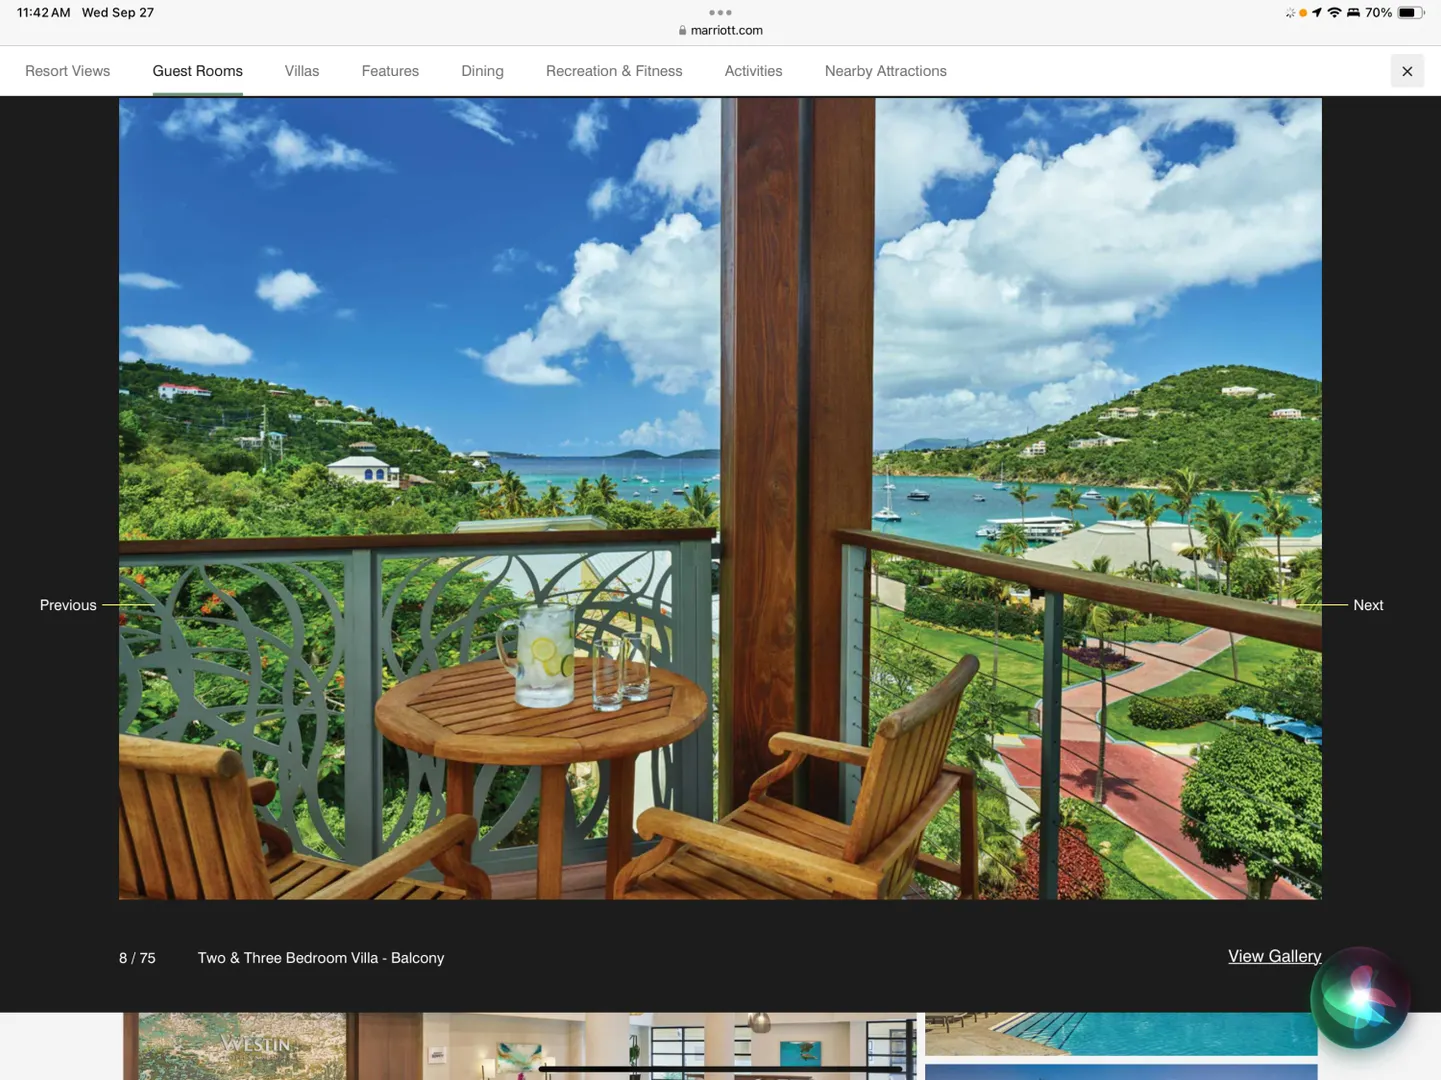Show the Recreation & Fitness photos
1441x1080 pixels.
pos(614,71)
